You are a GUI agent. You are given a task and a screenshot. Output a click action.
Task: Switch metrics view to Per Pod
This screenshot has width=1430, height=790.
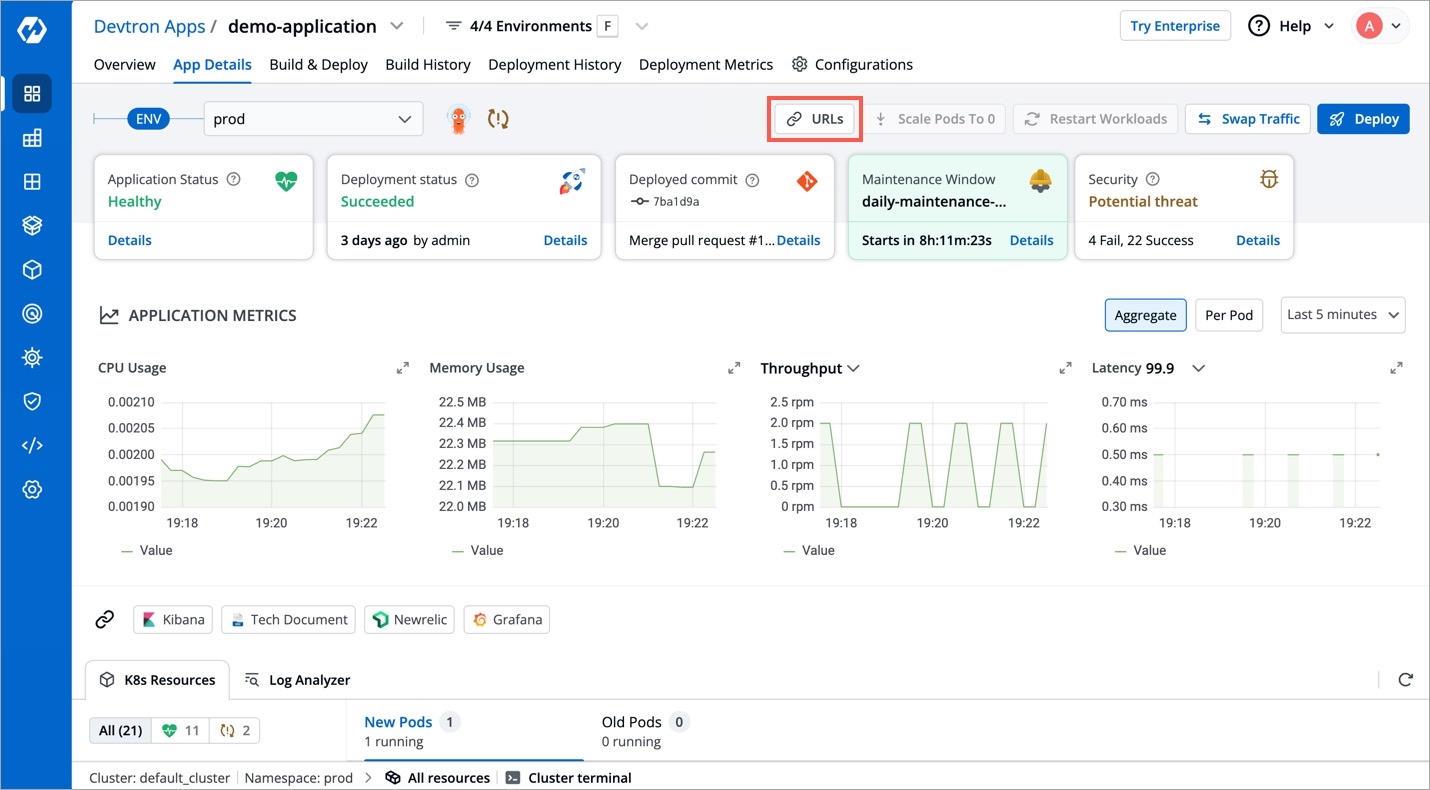coord(1229,315)
